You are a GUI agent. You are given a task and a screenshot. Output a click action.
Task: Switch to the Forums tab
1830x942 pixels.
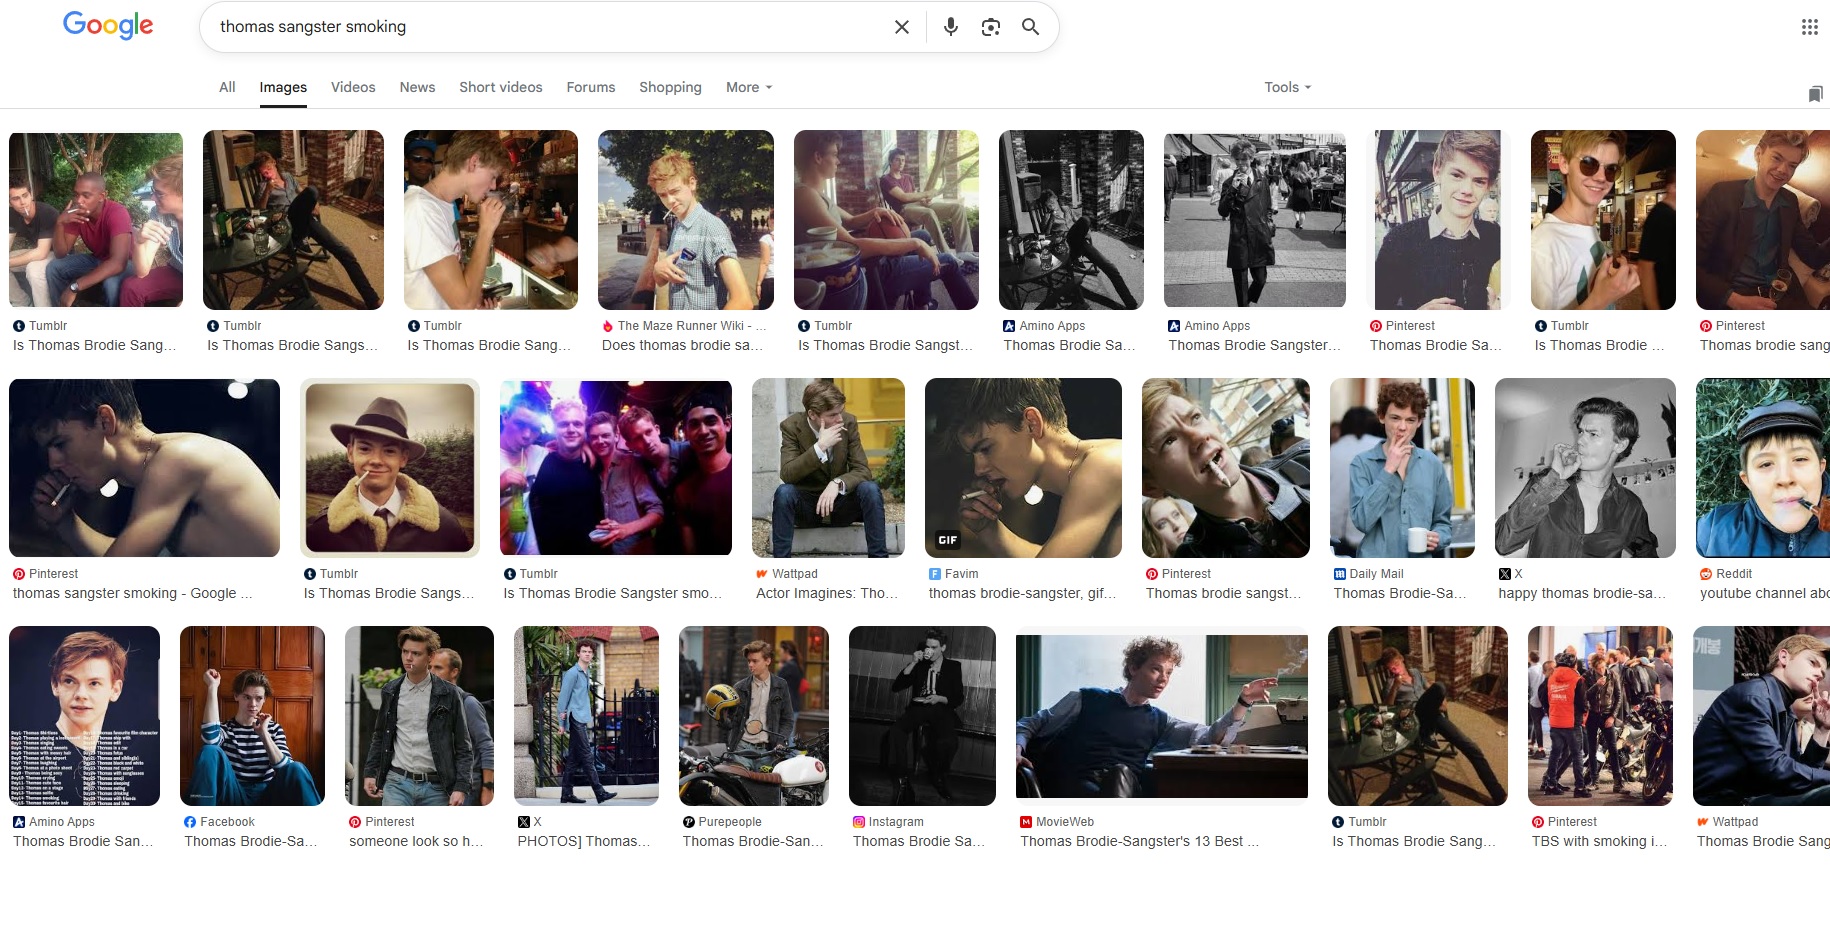(x=591, y=87)
